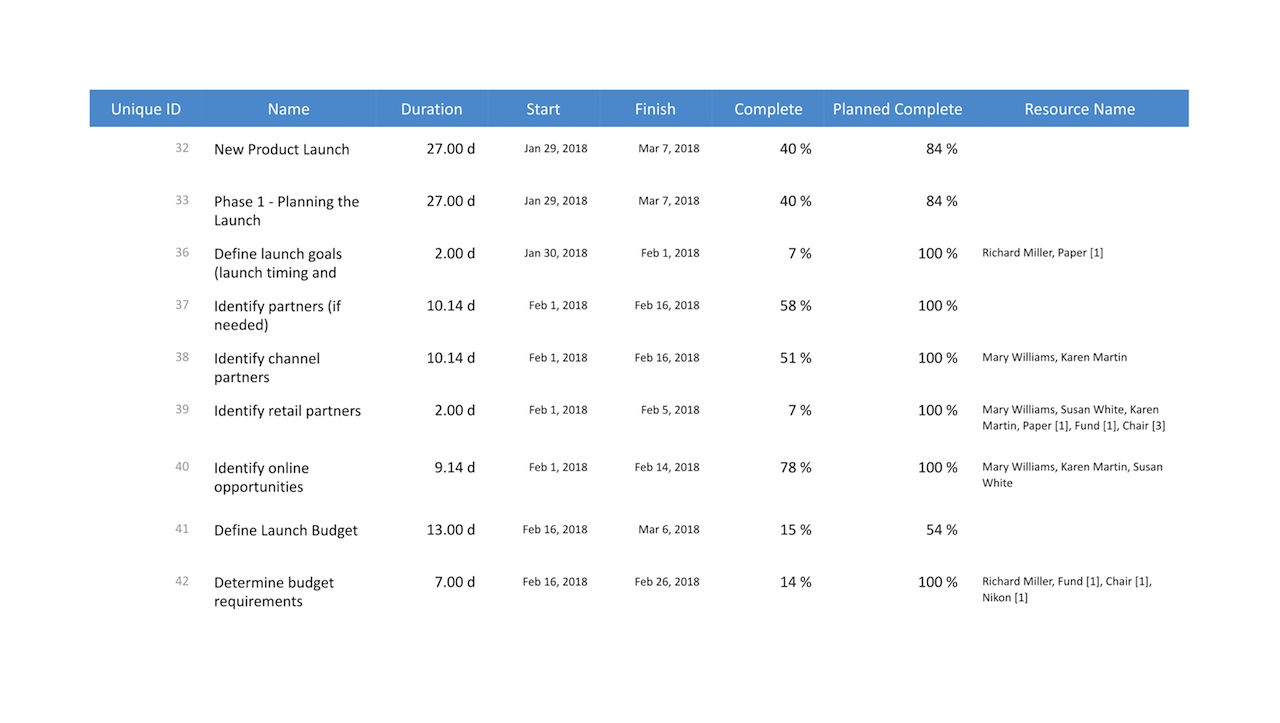
Task: Select the Name column header
Action: [x=288, y=109]
